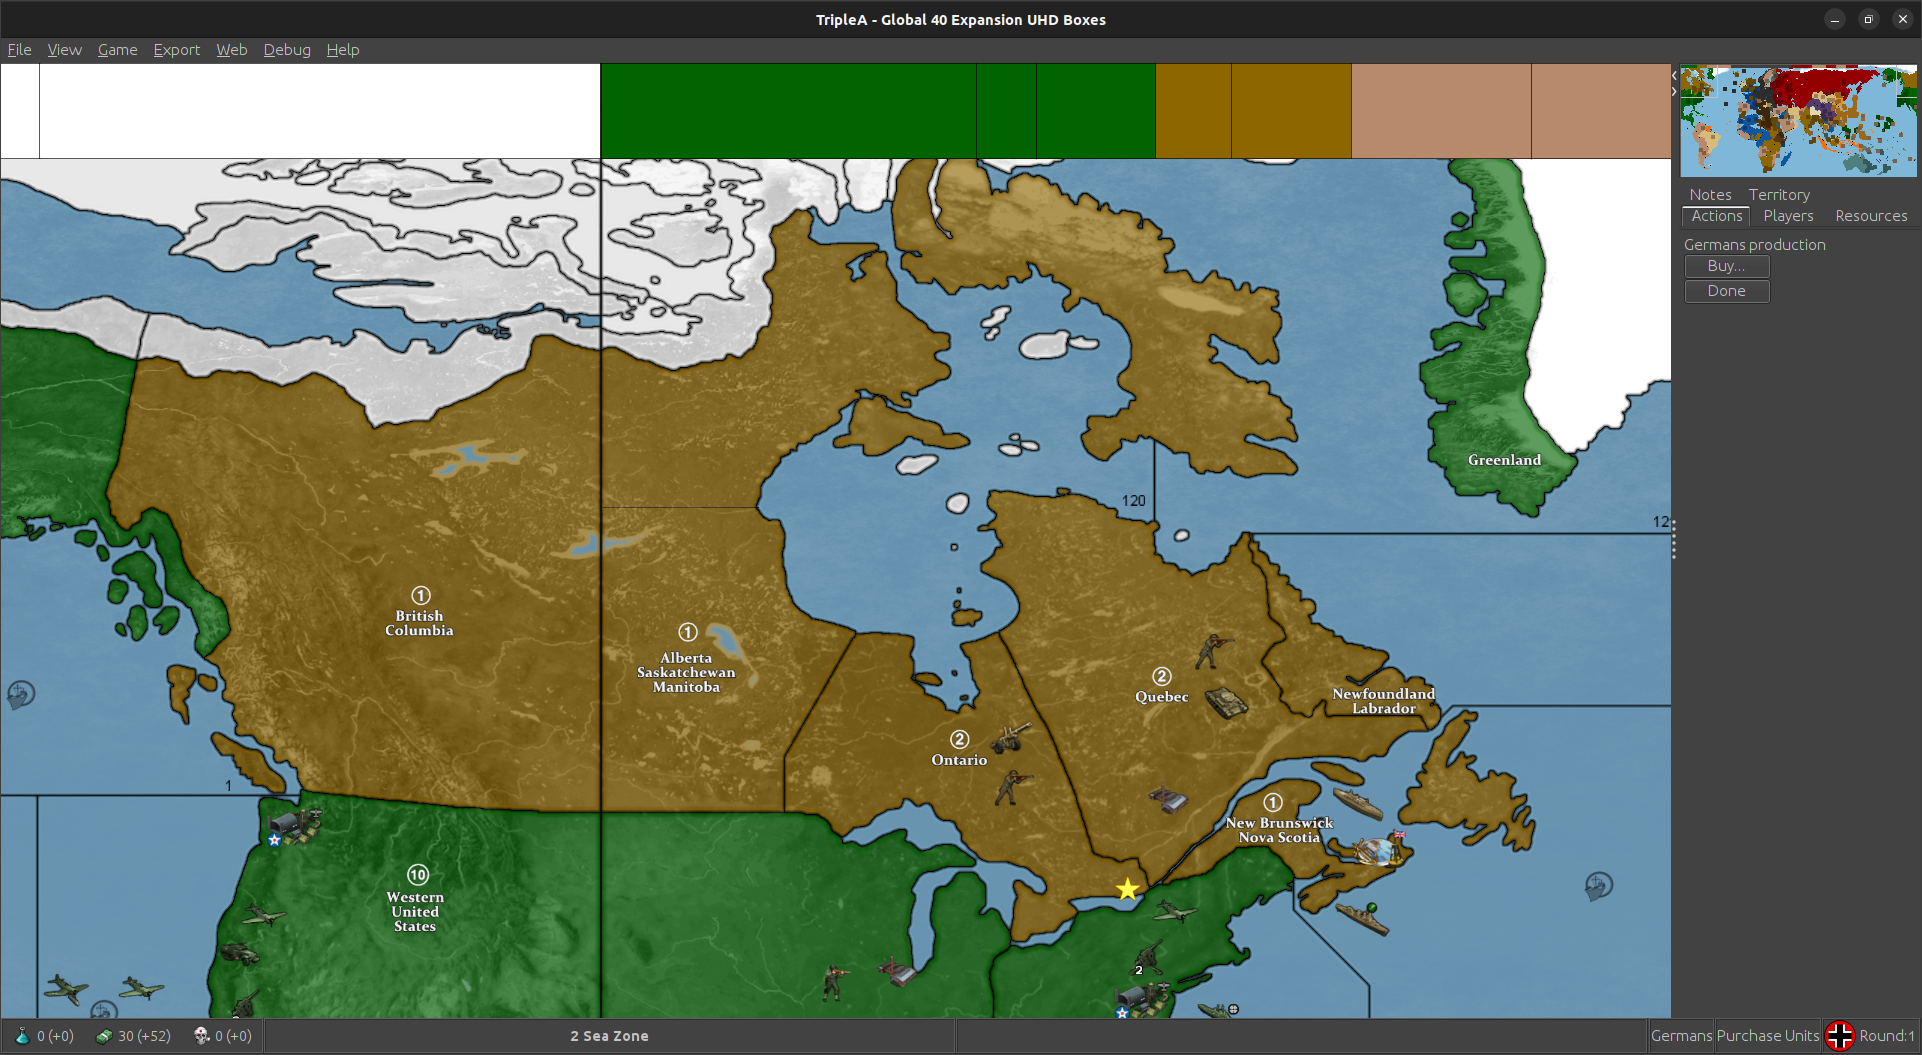The width and height of the screenshot is (1922, 1055).
Task: Click the Done button
Action: 1727,291
